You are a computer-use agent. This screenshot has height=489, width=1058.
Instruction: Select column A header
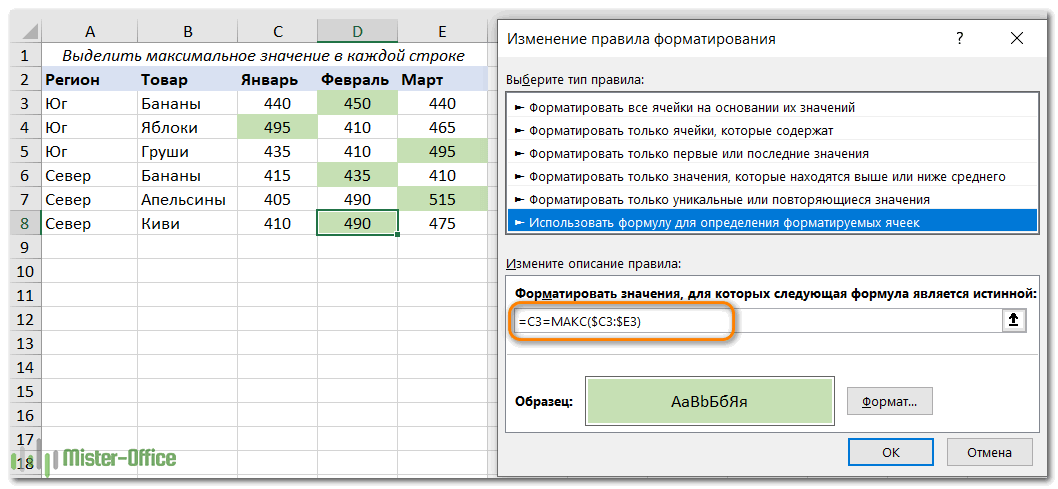point(89,32)
